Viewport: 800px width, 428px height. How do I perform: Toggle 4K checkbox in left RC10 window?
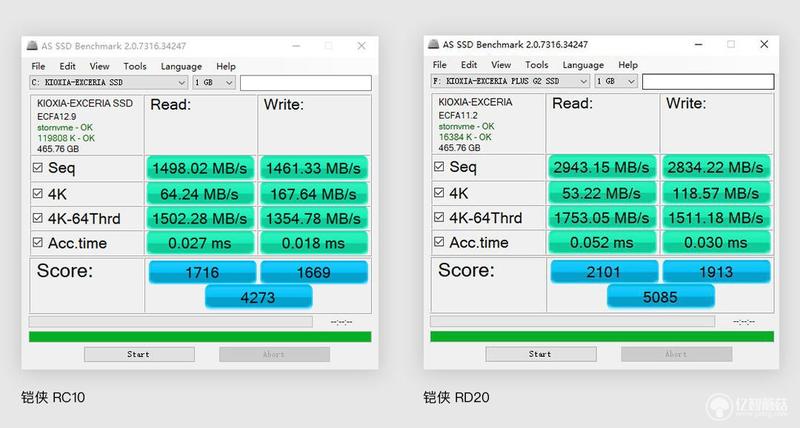37,193
